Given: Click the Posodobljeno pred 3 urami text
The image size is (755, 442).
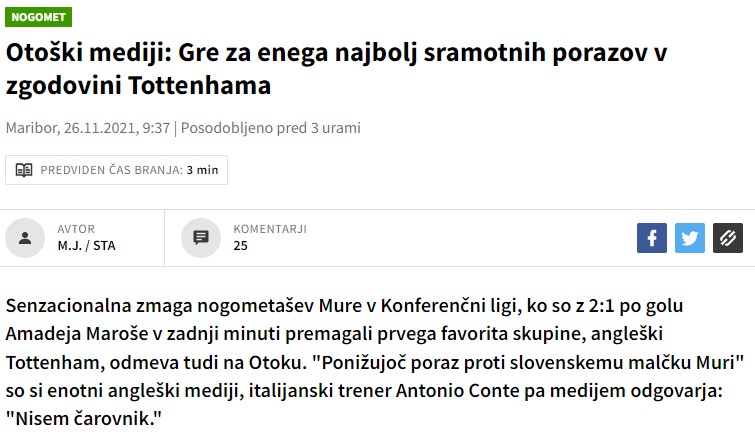Looking at the screenshot, I should (x=271, y=128).
